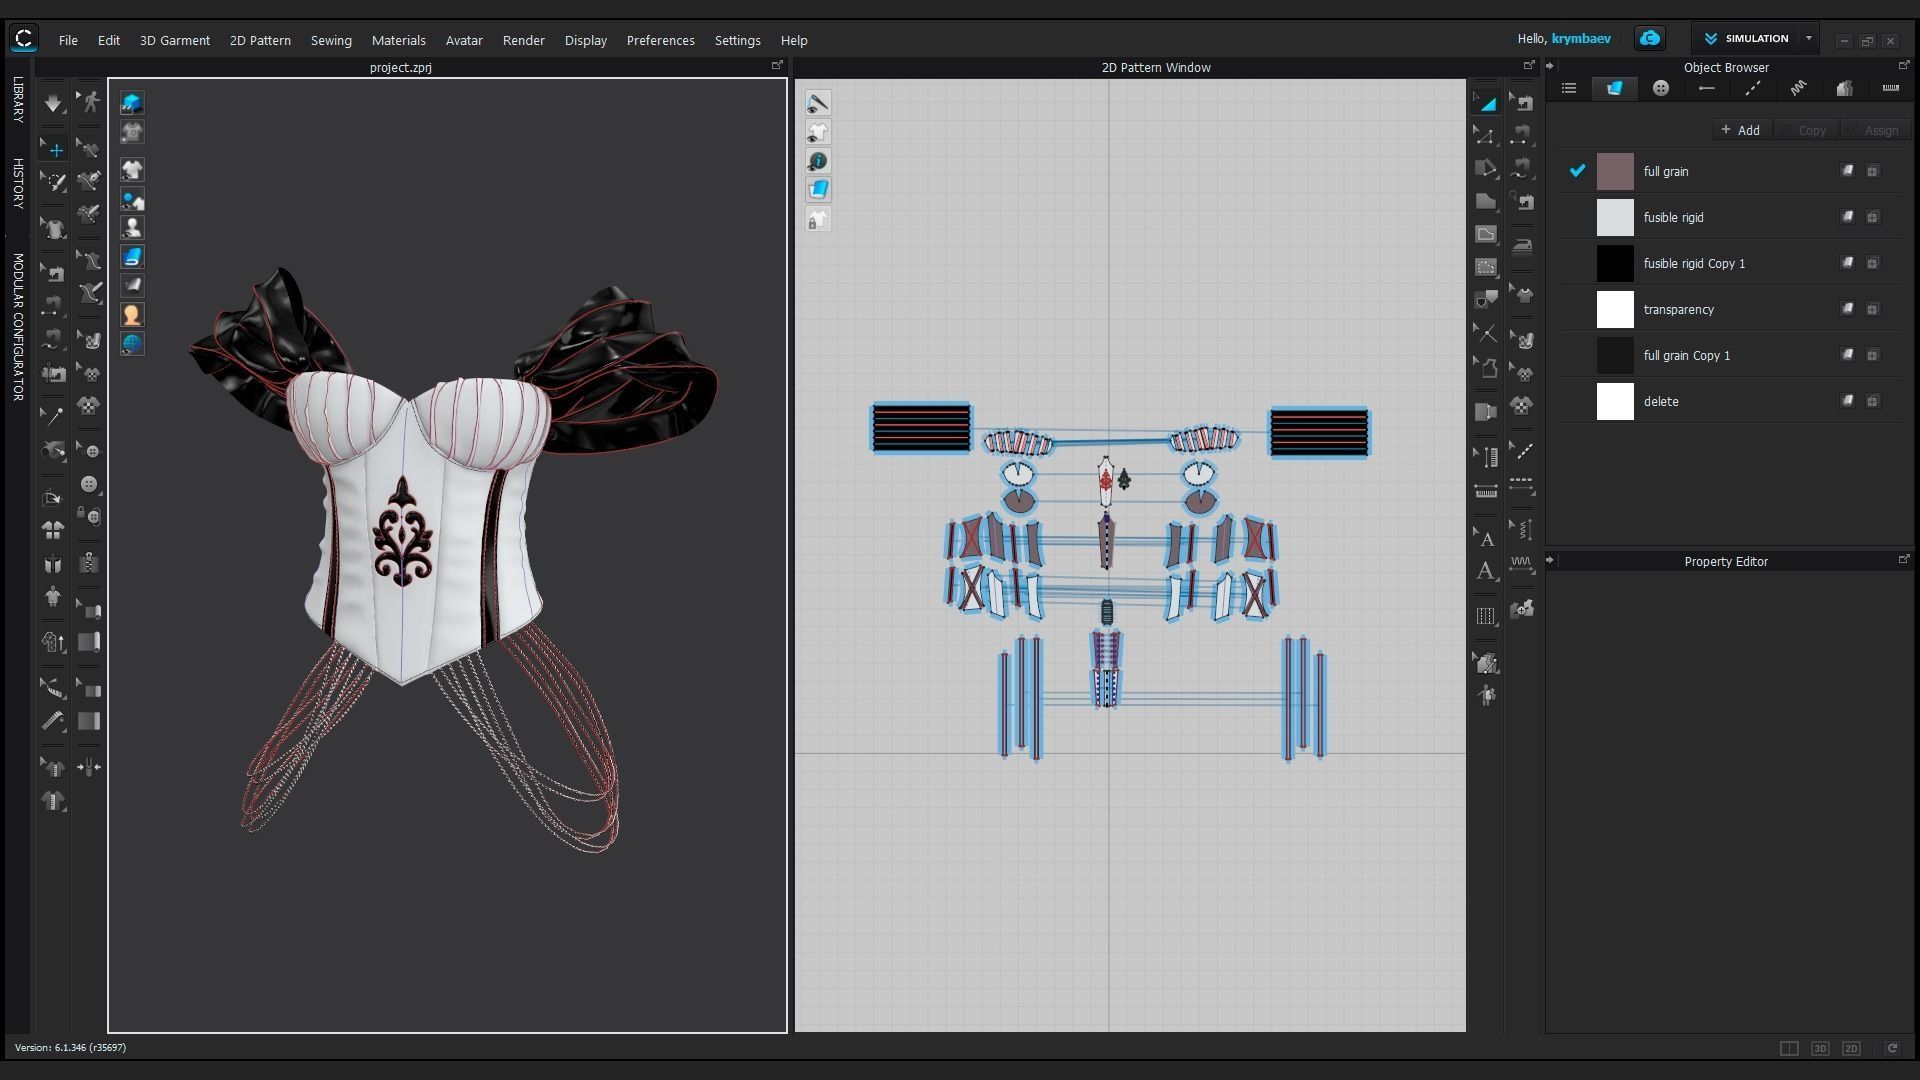
Task: Open the 2D Pattern menu
Action: 260,40
